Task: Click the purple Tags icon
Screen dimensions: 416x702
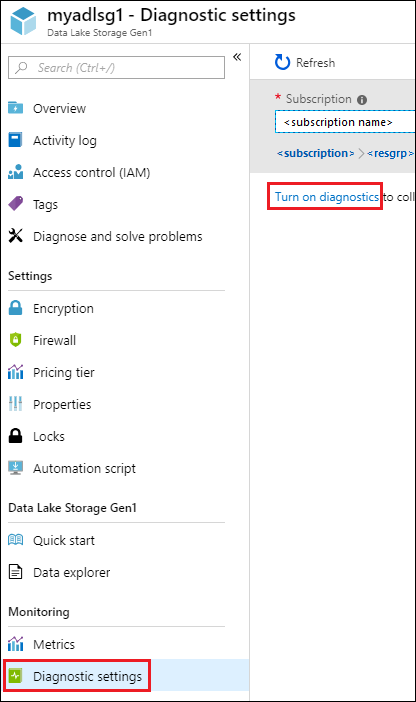Action: (16, 204)
